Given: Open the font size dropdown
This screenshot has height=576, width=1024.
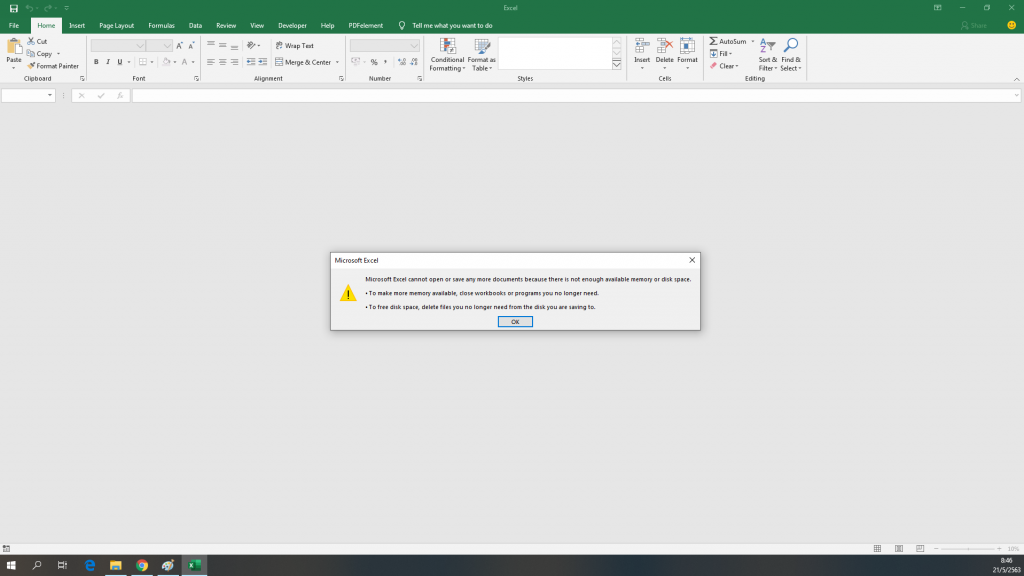Looking at the screenshot, I should coord(166,45).
